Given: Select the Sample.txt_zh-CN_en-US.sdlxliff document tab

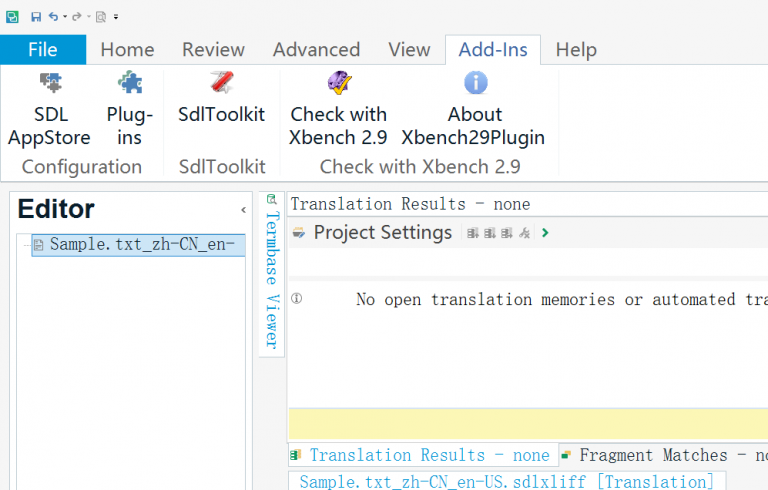Looking at the screenshot, I should 506,482.
